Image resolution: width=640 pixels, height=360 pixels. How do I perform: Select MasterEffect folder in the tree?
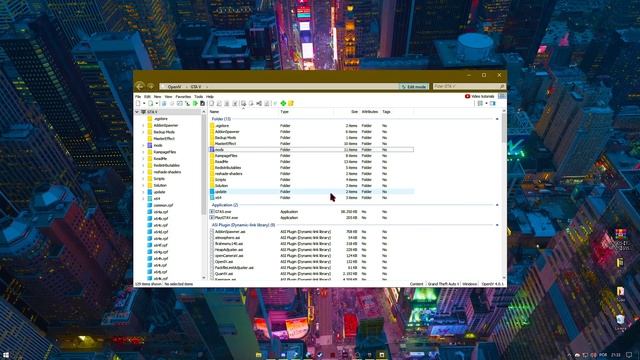(x=164, y=139)
